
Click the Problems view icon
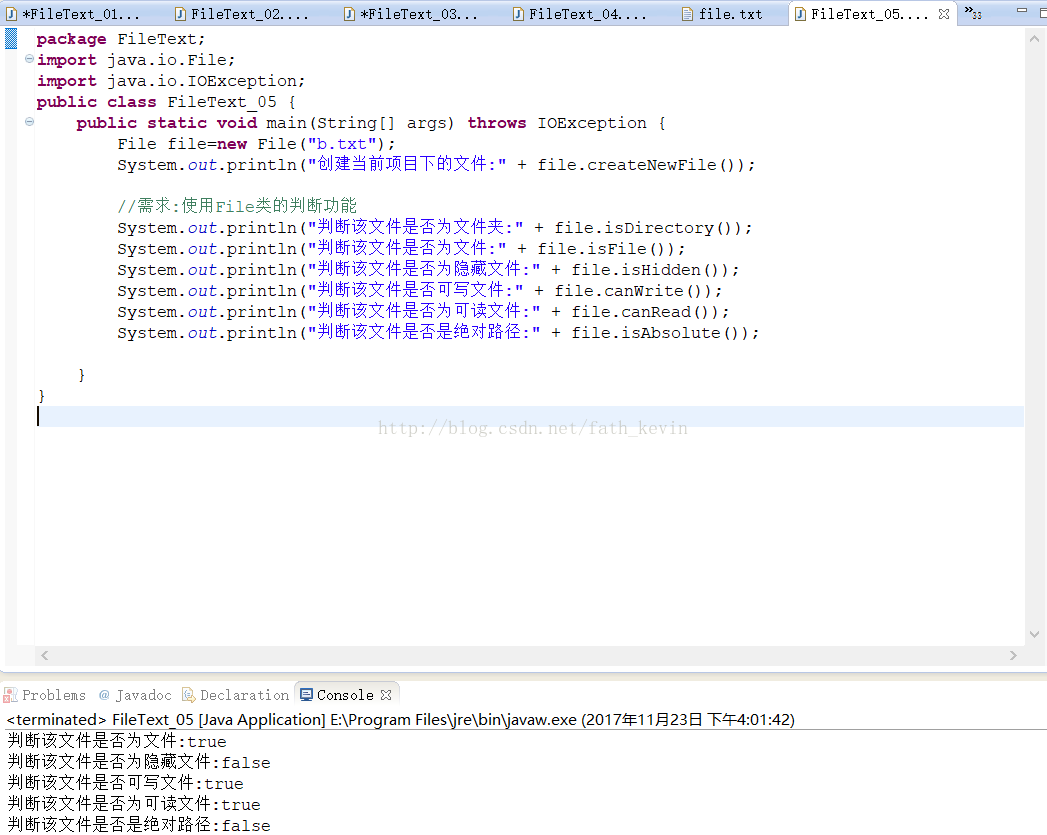(10, 695)
